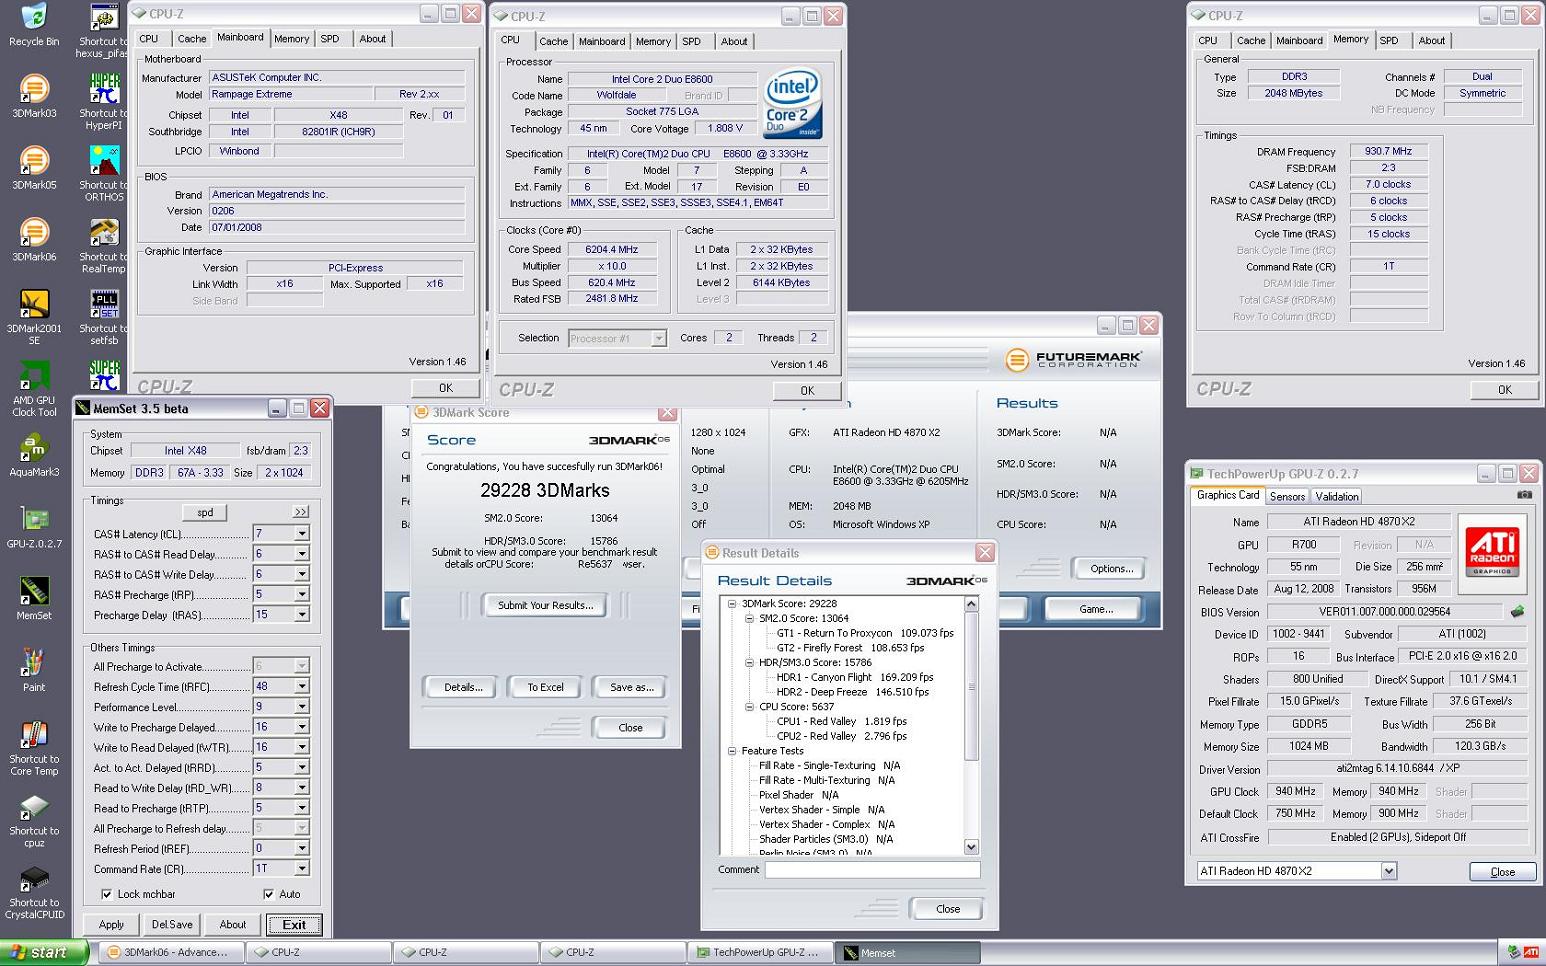This screenshot has height=966, width=1546.
Task: Click the Options... button in 3DMark06
Action: (1111, 568)
